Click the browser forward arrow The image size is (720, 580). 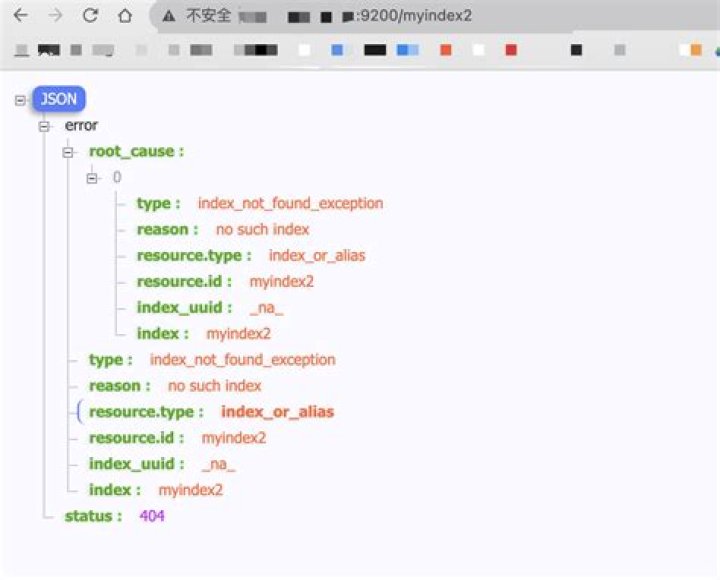(x=55, y=16)
